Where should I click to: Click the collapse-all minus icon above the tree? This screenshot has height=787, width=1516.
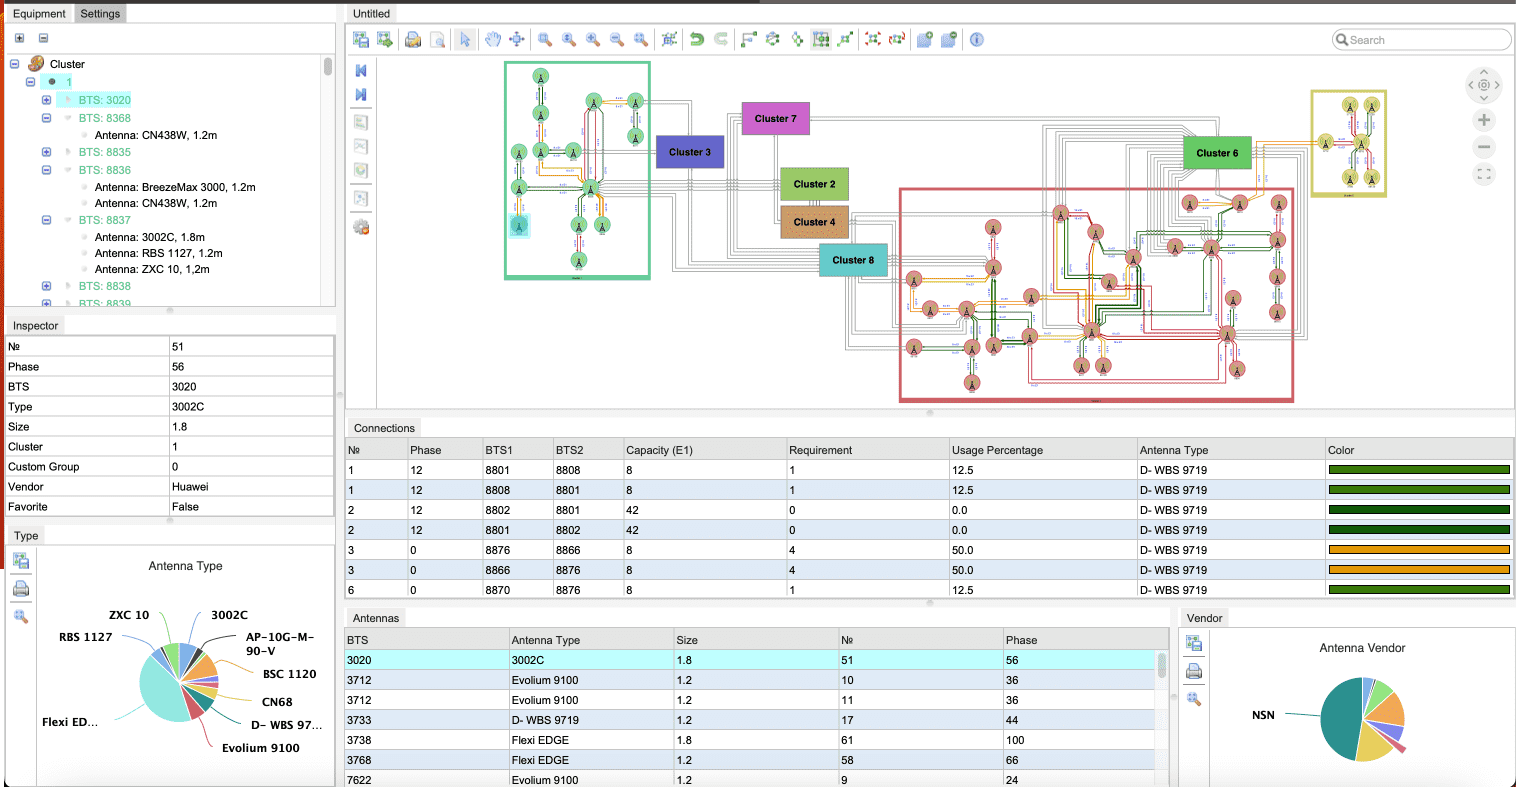[x=43, y=36]
